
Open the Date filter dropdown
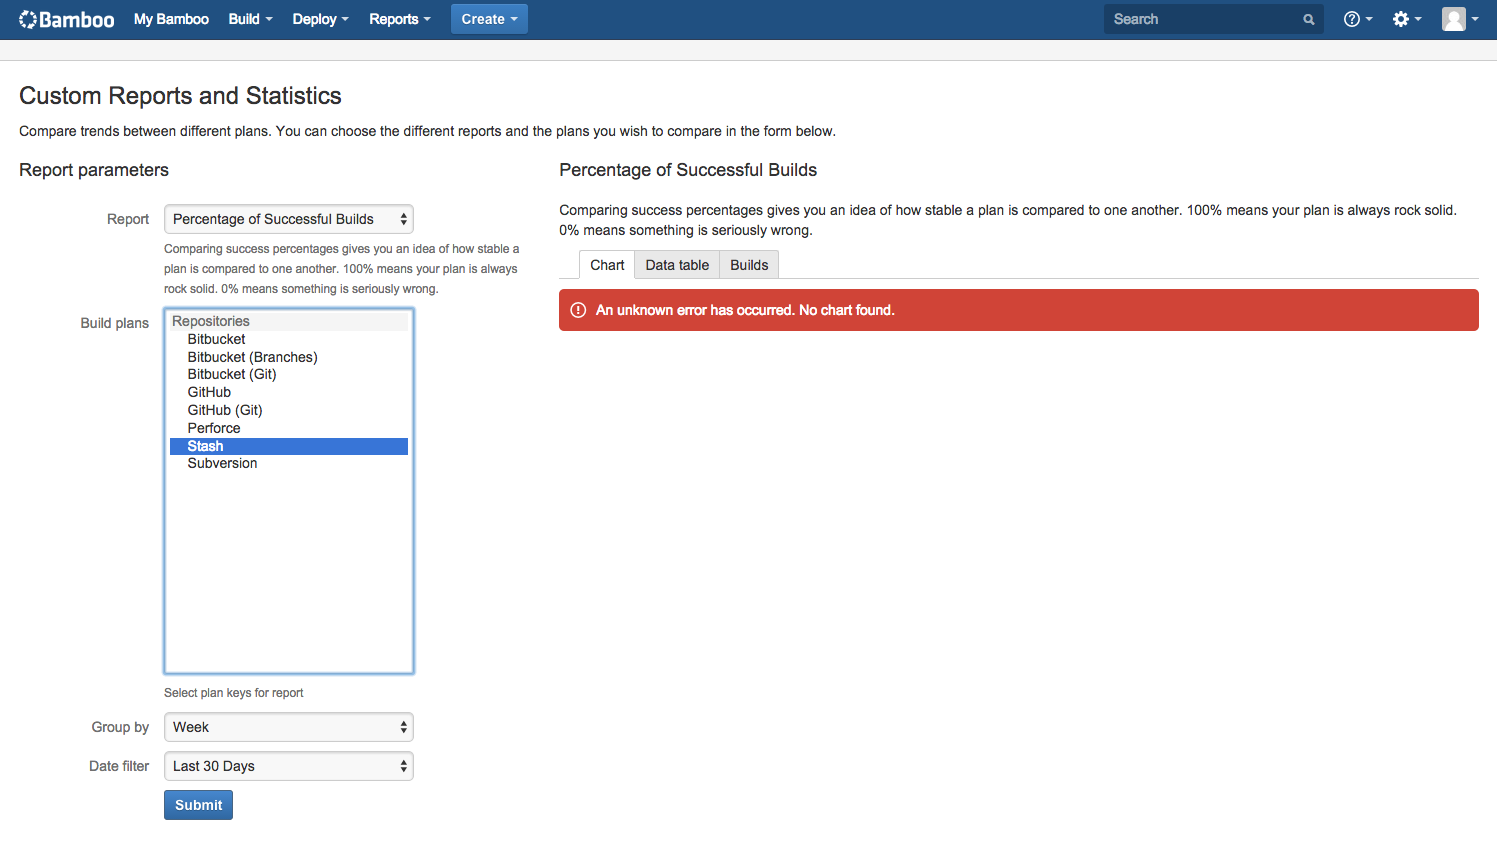289,766
